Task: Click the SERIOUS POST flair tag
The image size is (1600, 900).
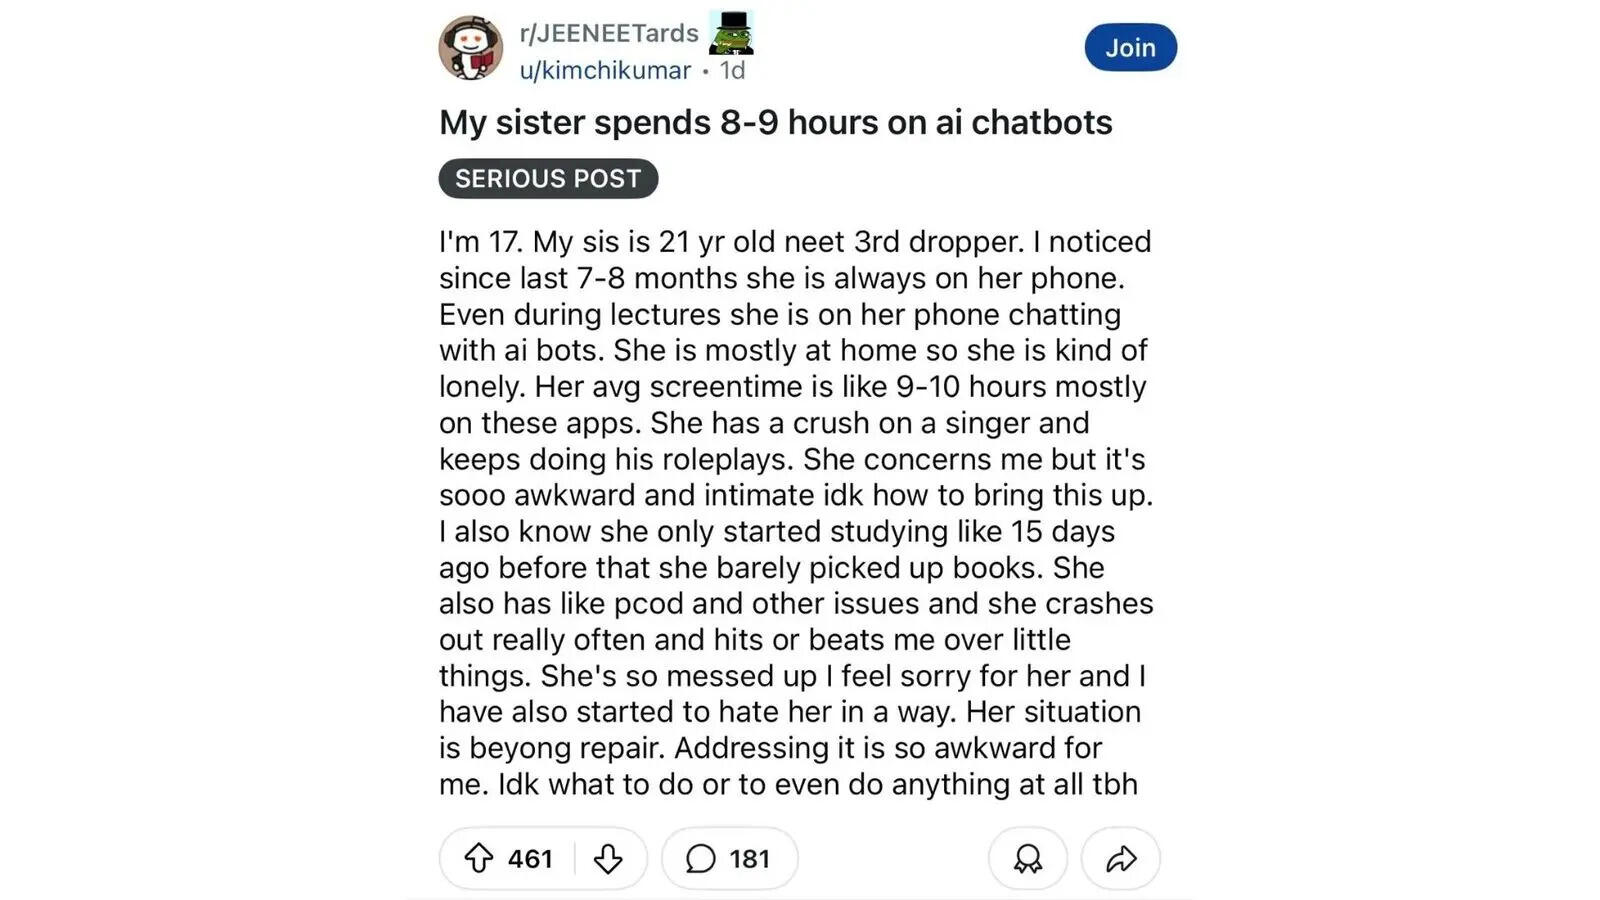Action: pyautogui.click(x=548, y=179)
